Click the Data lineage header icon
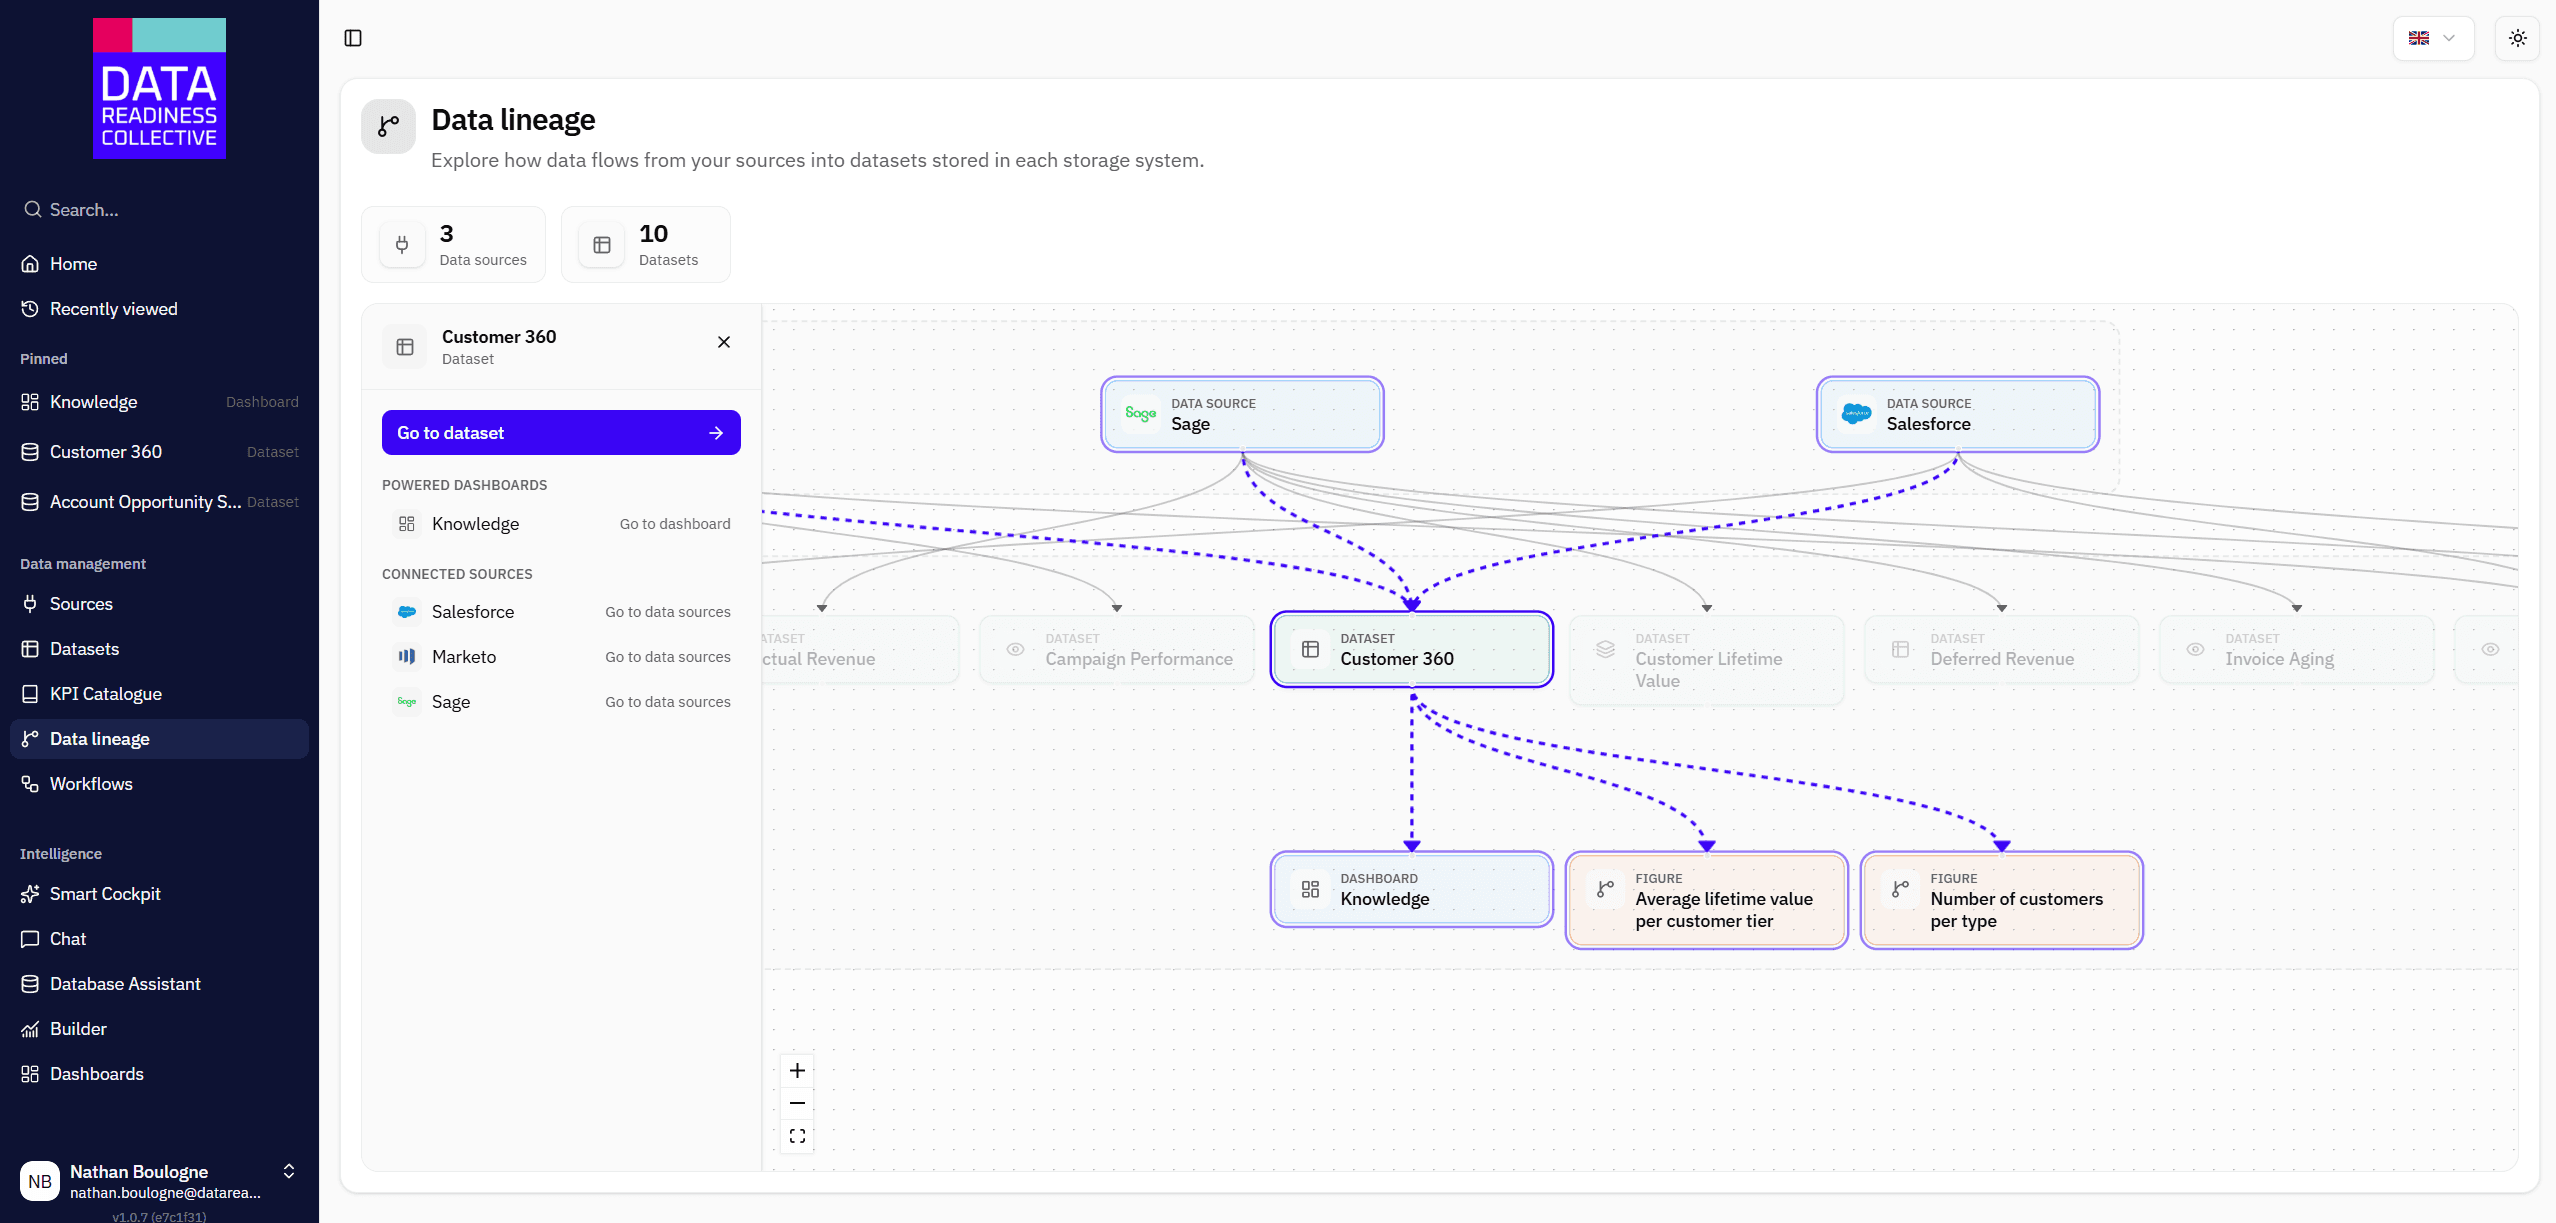The height and width of the screenshot is (1223, 2556). click(x=388, y=126)
